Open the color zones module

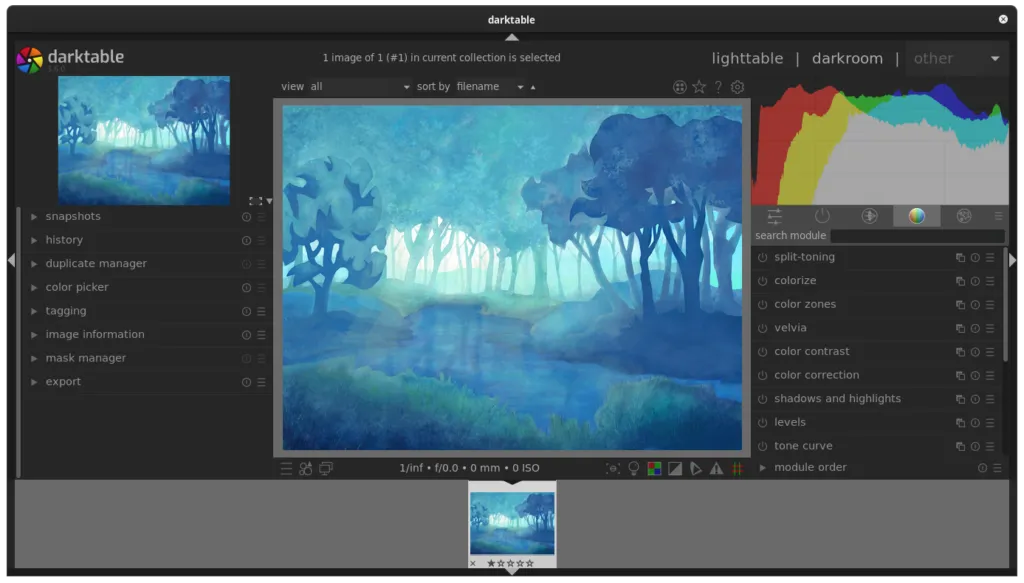pos(804,304)
